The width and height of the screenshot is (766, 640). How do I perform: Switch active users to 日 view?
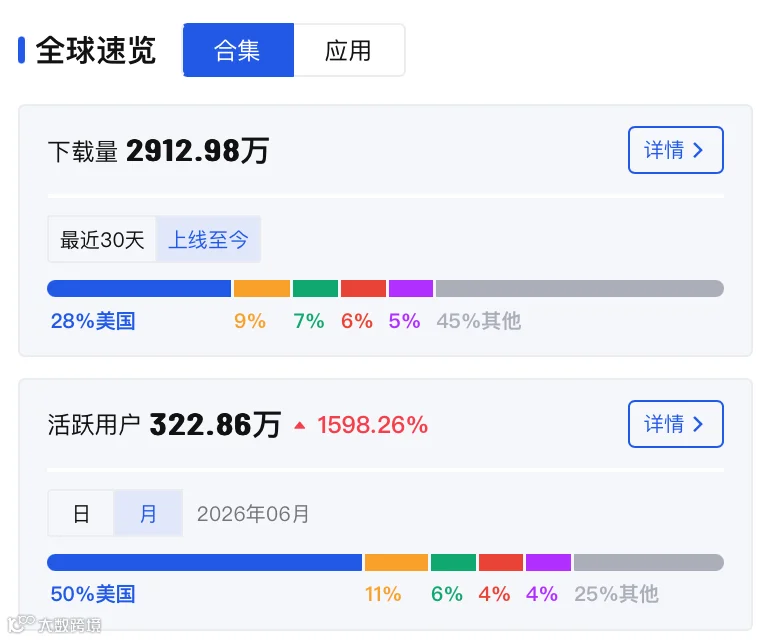click(x=81, y=514)
